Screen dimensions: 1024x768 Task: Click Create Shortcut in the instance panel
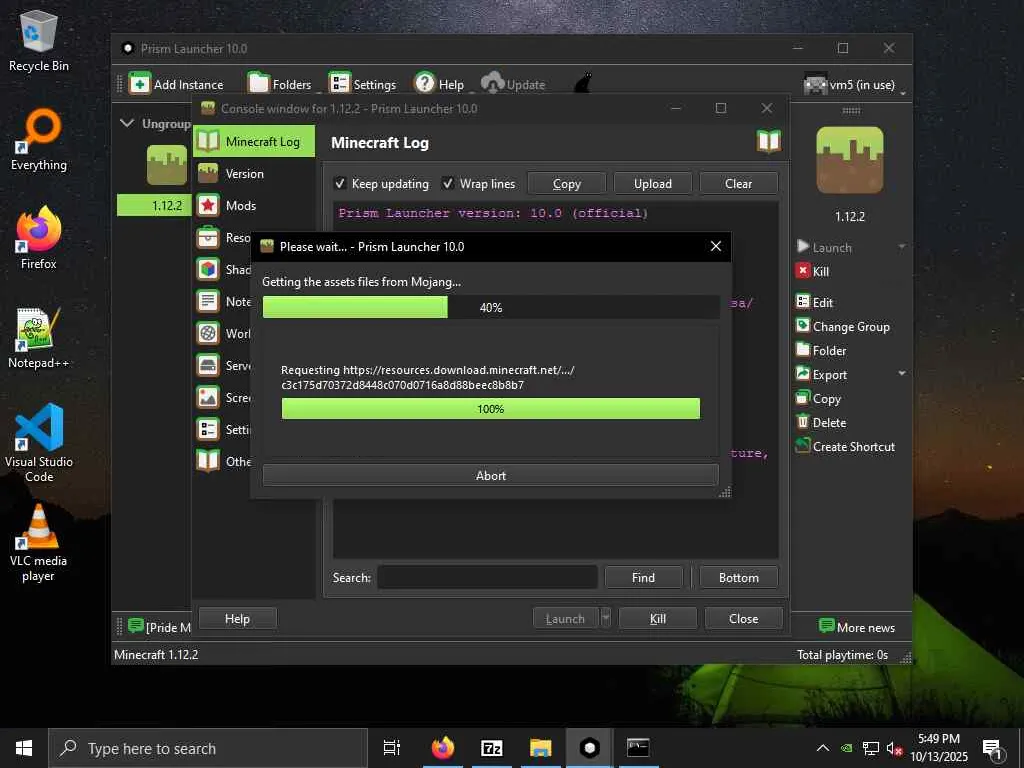pos(845,447)
